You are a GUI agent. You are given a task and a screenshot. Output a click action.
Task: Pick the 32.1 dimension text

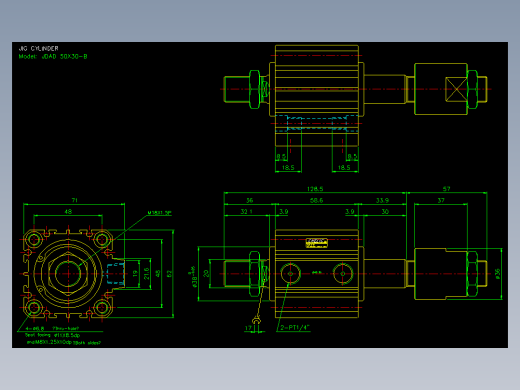coord(246,212)
